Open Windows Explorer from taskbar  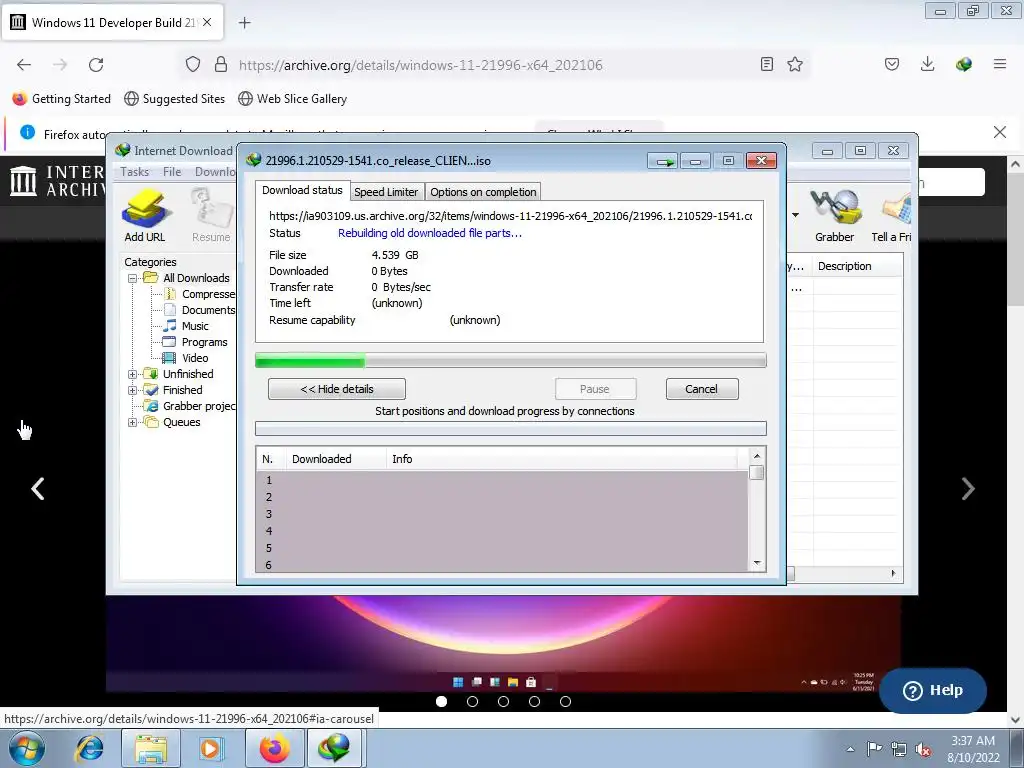coord(151,748)
